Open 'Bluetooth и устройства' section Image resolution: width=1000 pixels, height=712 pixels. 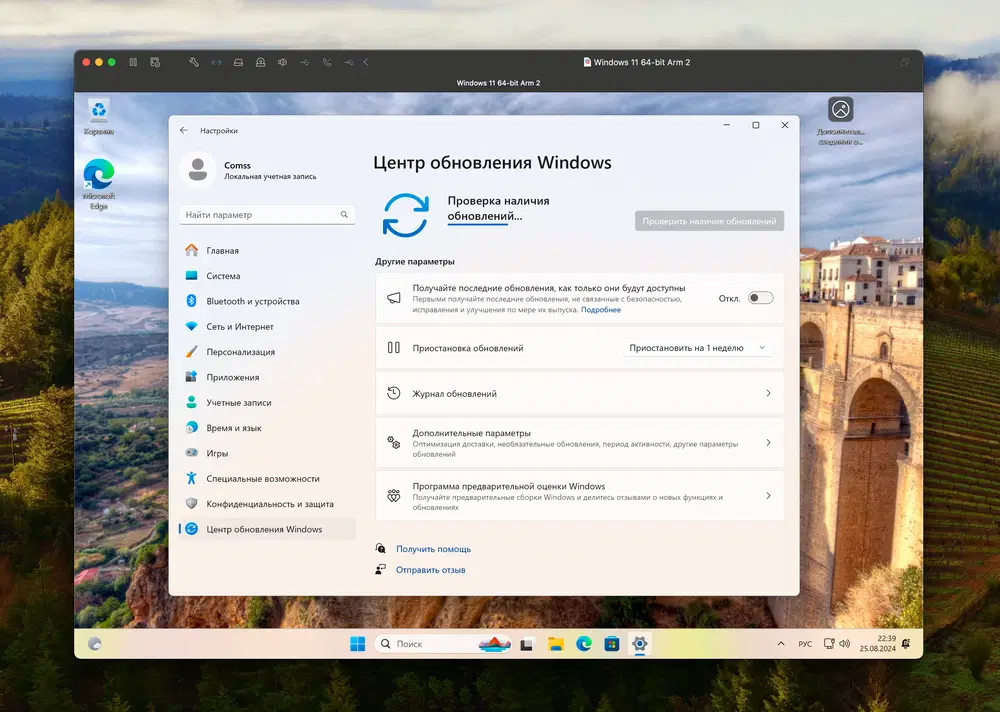(267, 301)
